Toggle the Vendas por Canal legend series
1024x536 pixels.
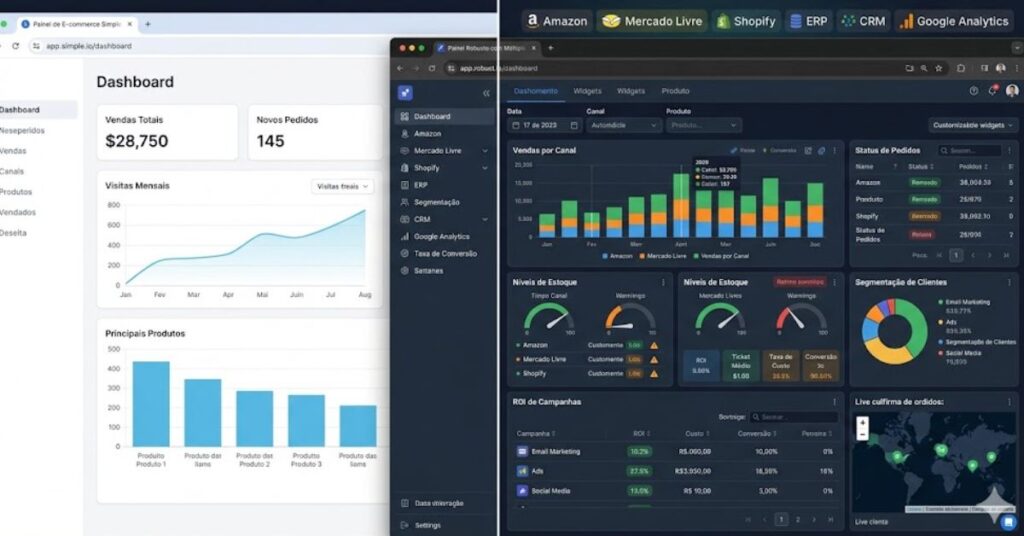pos(721,256)
